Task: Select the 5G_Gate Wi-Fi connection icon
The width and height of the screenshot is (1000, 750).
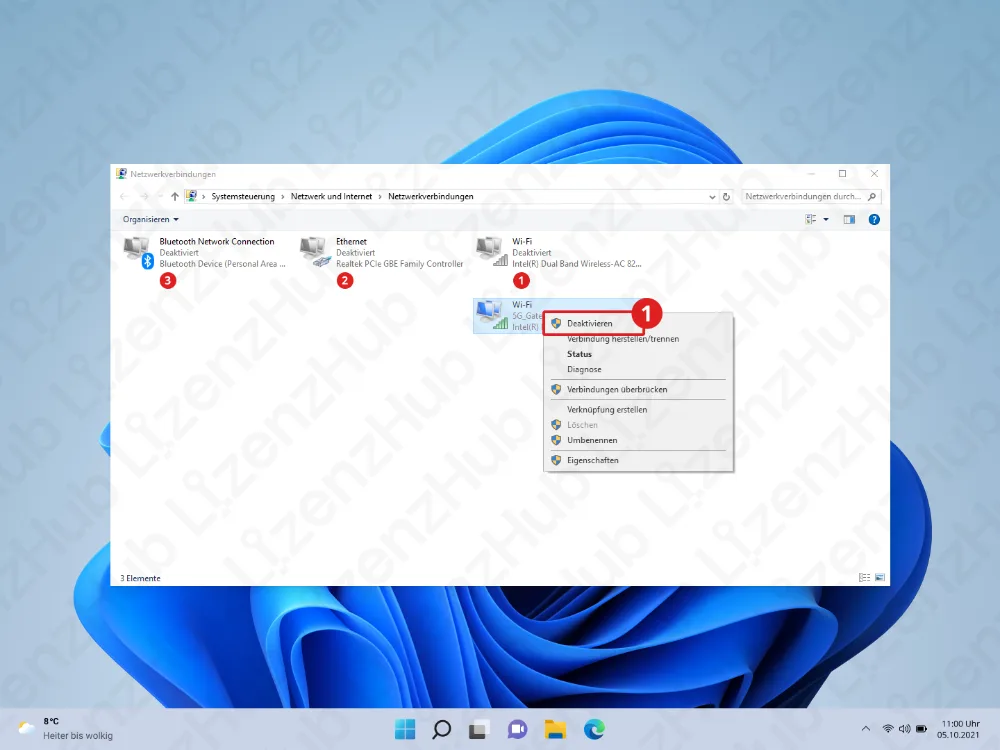Action: (490, 315)
